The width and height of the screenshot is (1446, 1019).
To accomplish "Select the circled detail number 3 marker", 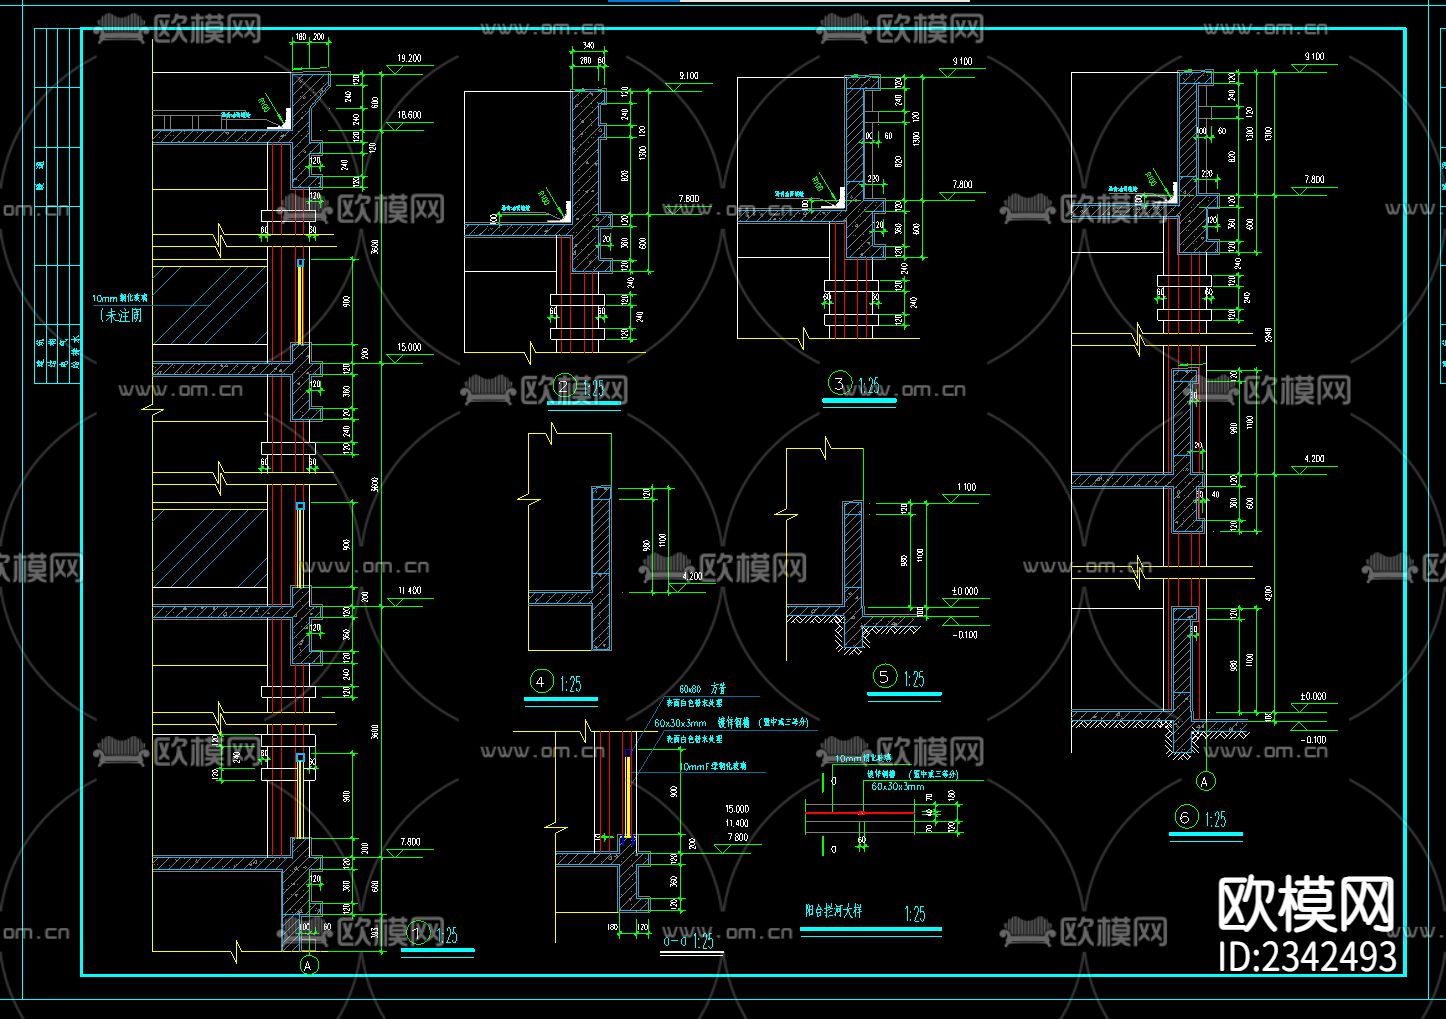I will click(839, 383).
